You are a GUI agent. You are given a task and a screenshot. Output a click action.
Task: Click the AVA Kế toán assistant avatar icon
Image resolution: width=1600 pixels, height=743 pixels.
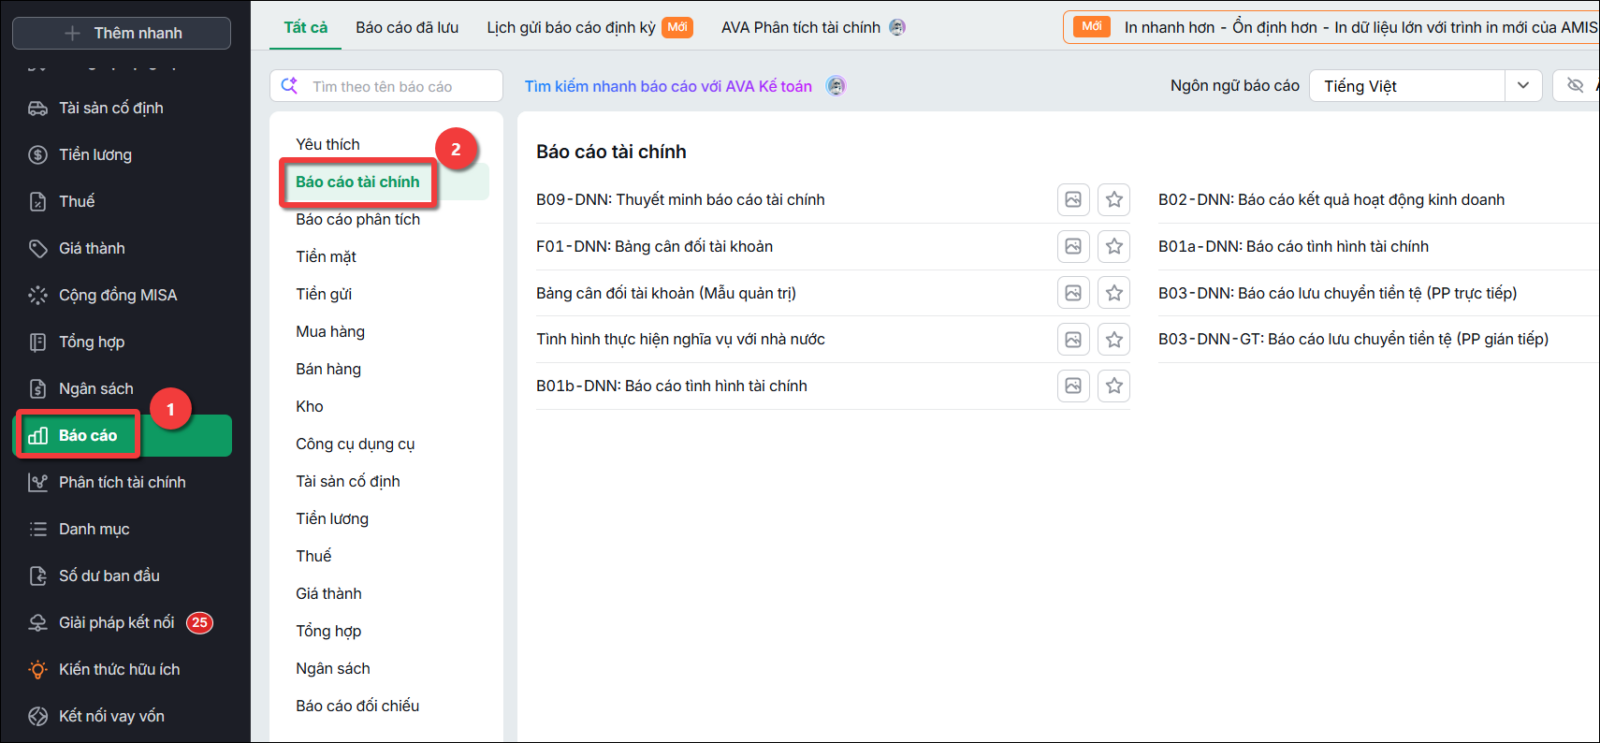[836, 86]
